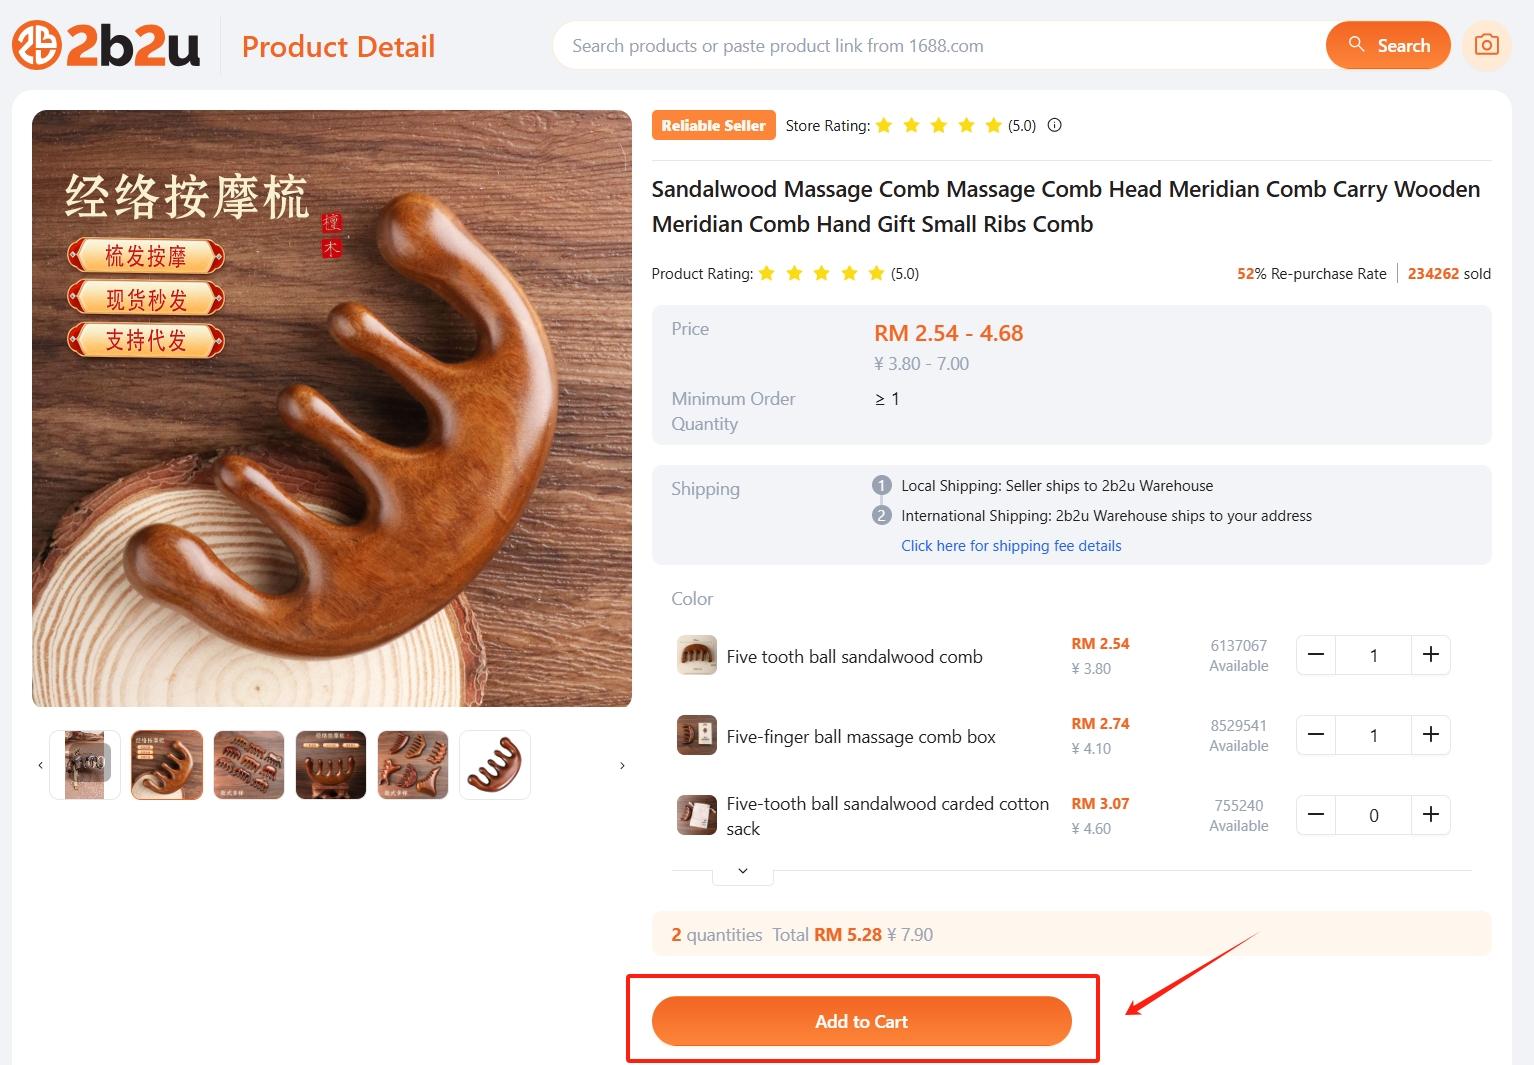Increase Five-finger ball massage comb box quantity

coord(1430,735)
